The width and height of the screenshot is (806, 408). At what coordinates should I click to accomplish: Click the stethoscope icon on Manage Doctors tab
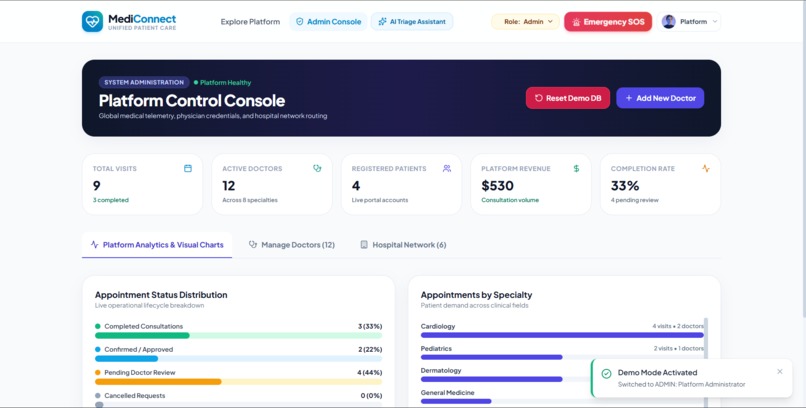coord(253,245)
